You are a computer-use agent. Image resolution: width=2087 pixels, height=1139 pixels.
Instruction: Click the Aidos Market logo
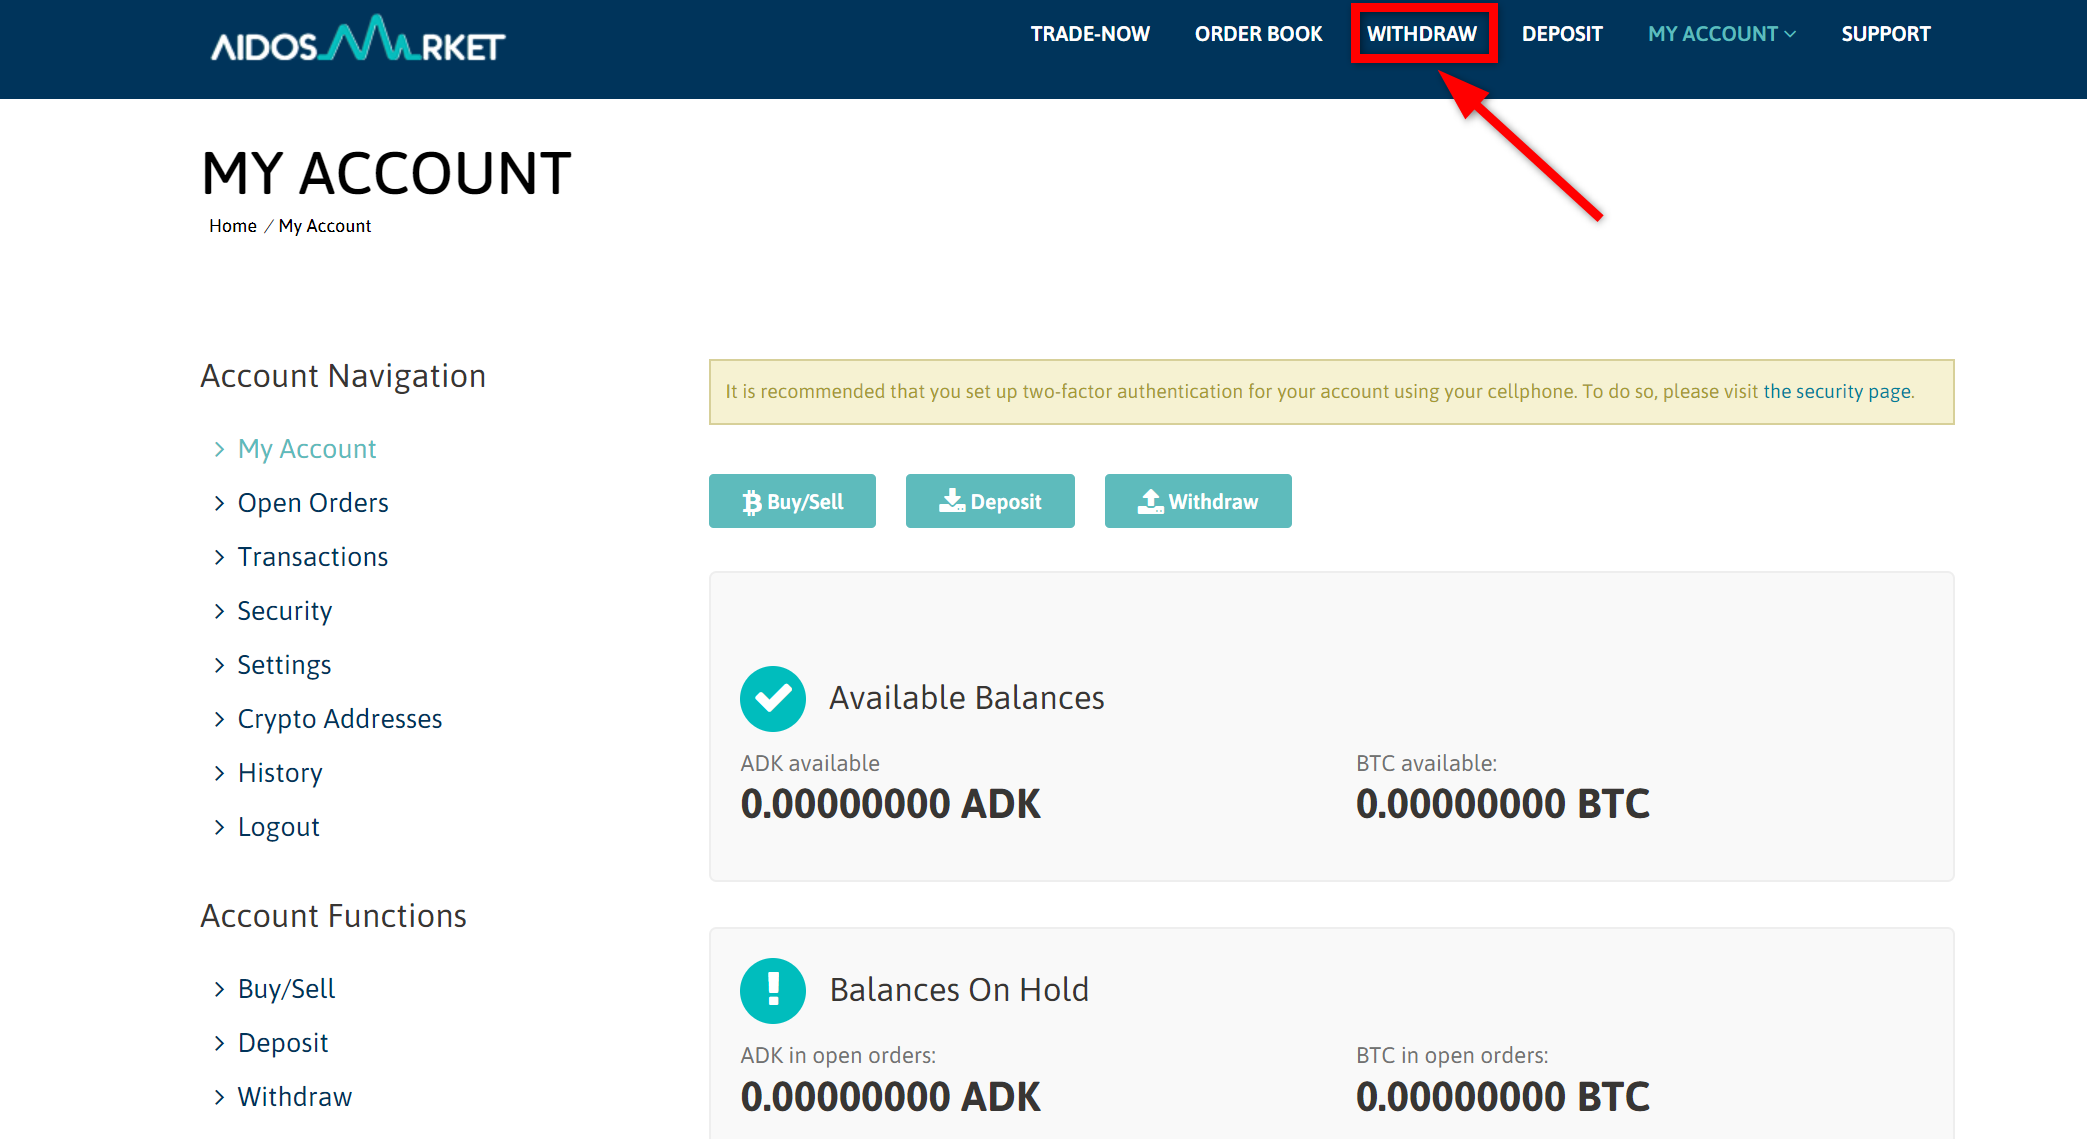tap(357, 40)
